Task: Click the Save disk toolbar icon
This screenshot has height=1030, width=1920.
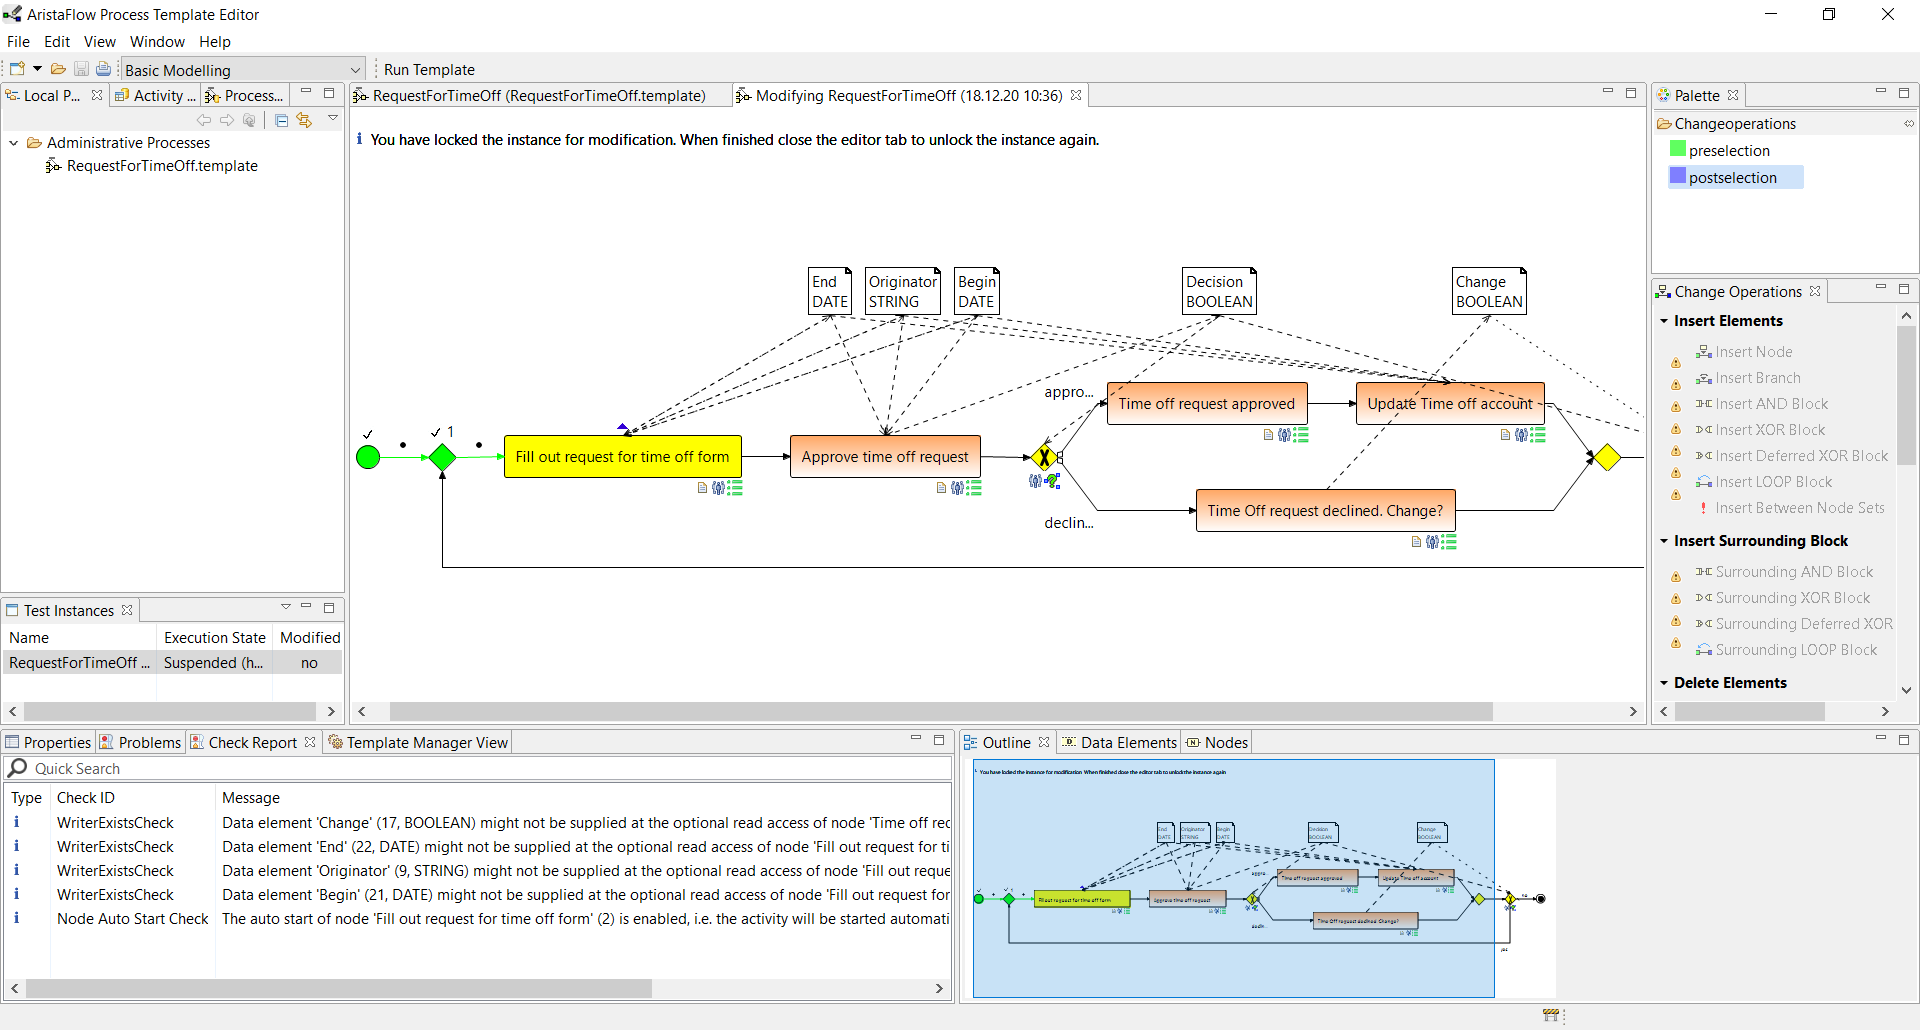Action: pos(81,69)
